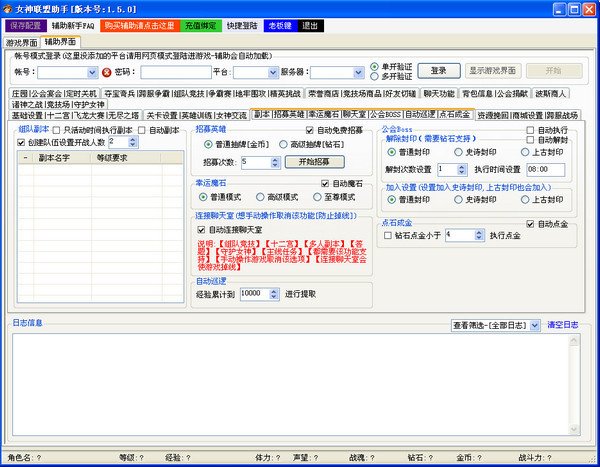Image resolution: width=600 pixels, height=467 pixels.
Task: Open 夺宝奇兵|跨服争霸 tab
Action: pos(202,93)
